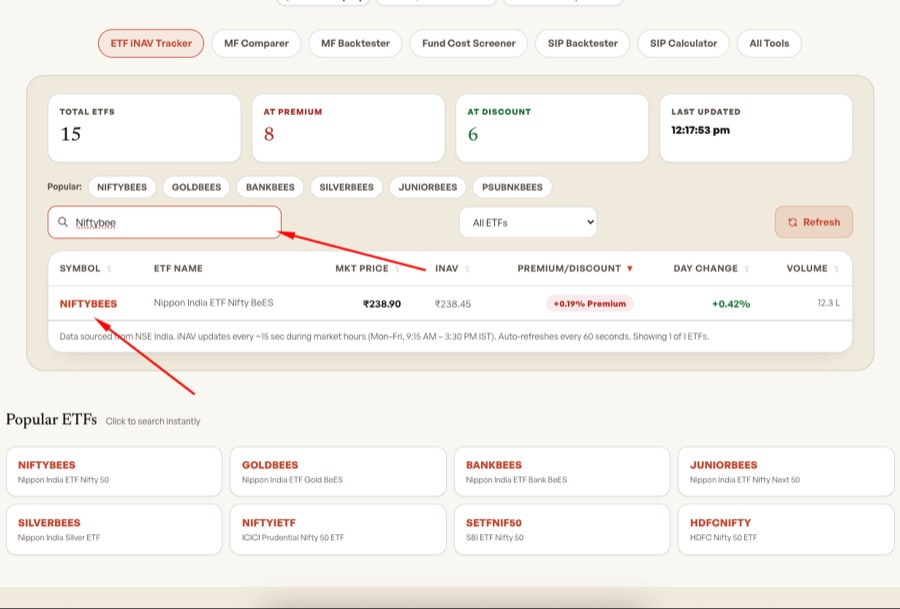Sort by MKT PRICE column
900x609 pixels.
coord(367,269)
